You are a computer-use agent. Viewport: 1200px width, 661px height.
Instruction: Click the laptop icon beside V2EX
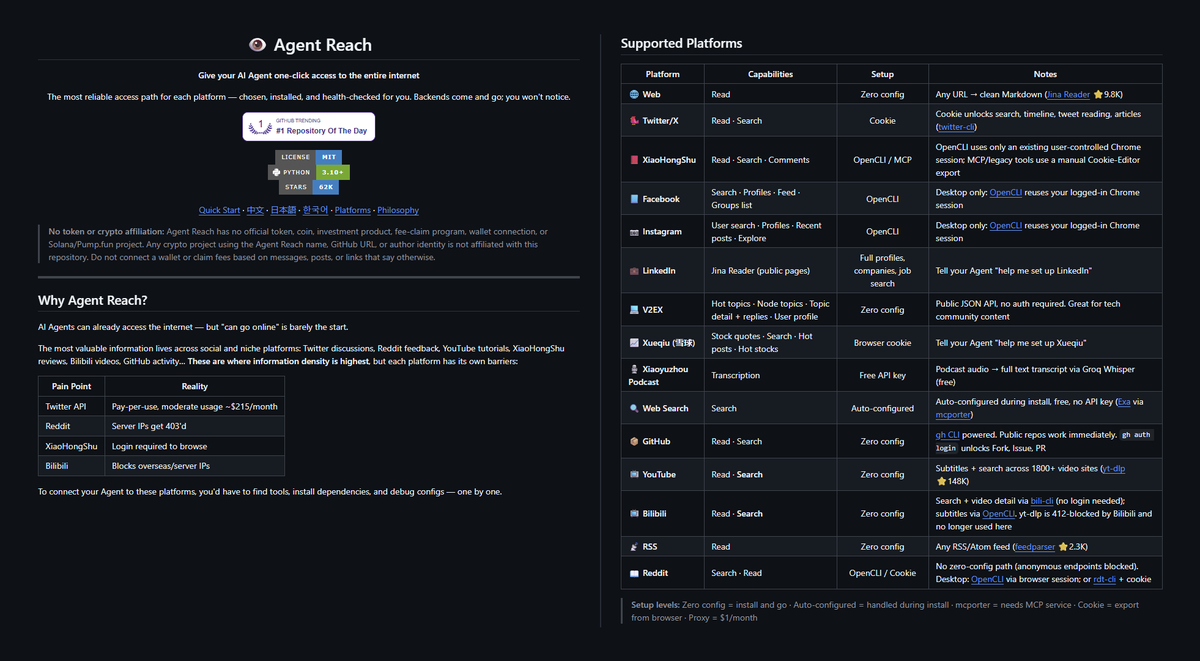(x=634, y=310)
